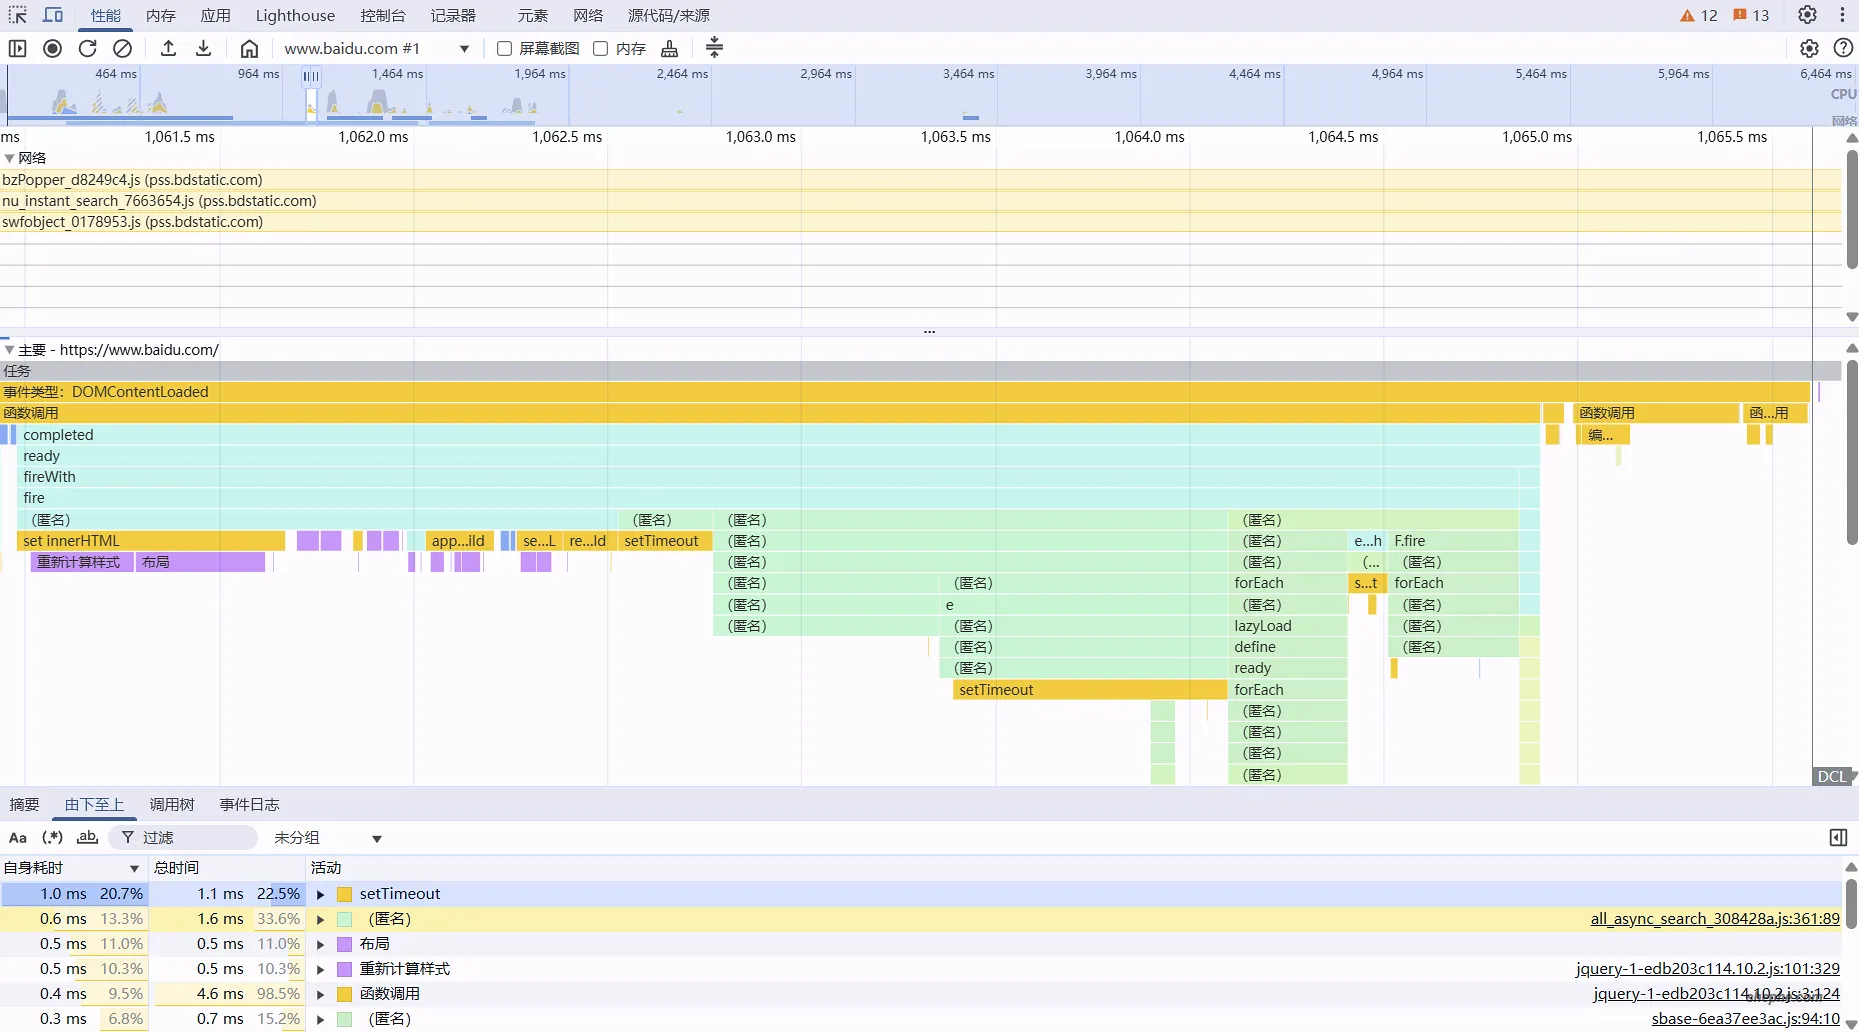Click the record performance button

53,48
